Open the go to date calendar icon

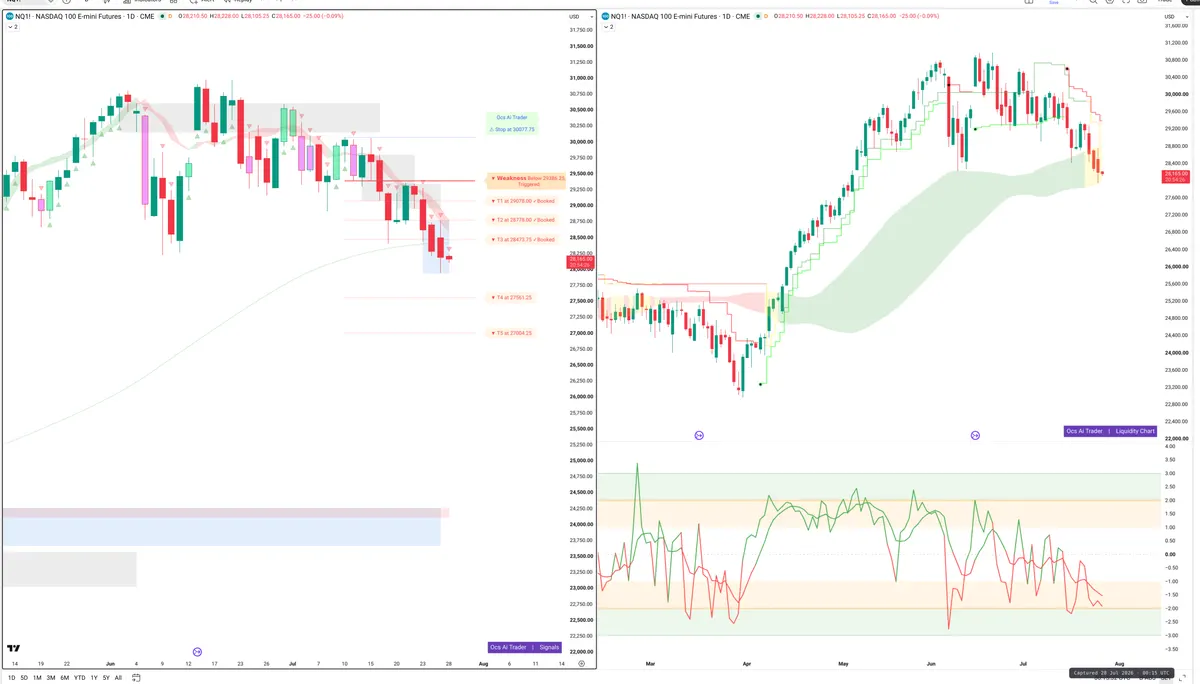tap(136, 677)
